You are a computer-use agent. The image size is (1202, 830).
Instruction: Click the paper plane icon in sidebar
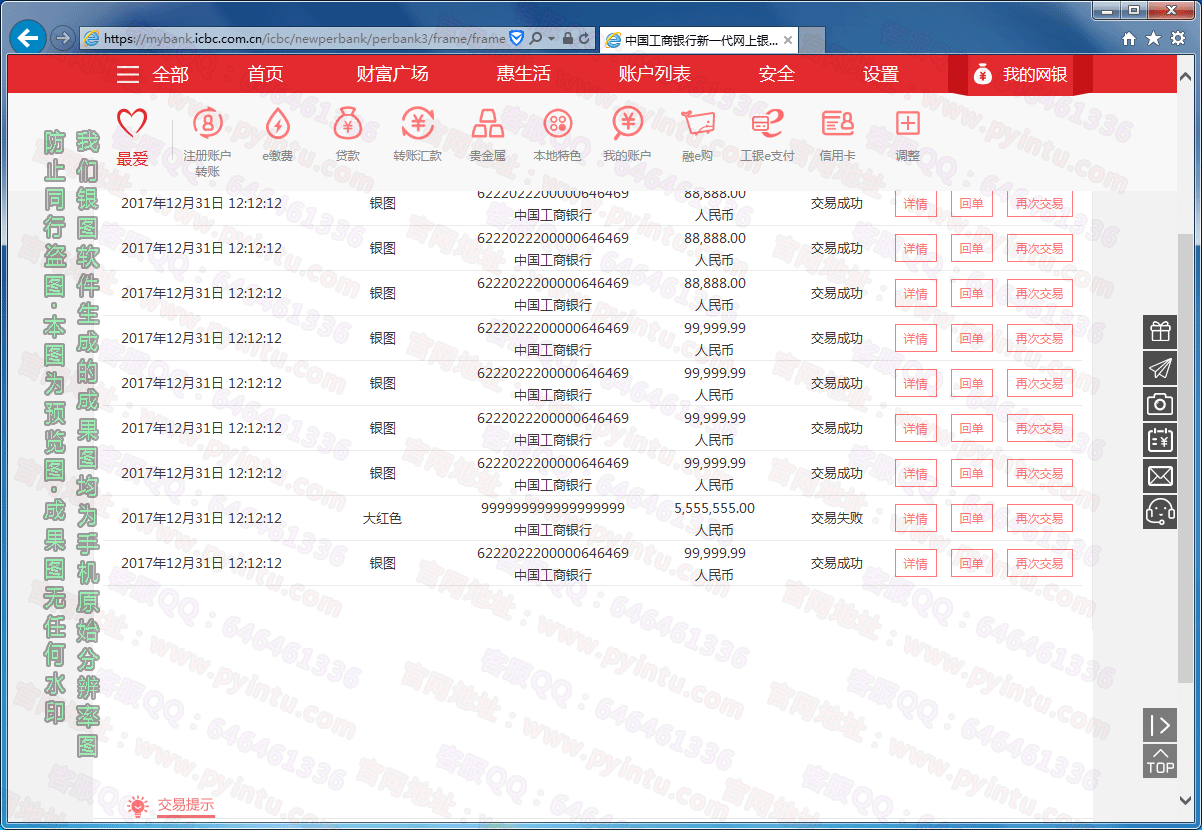pos(1160,368)
